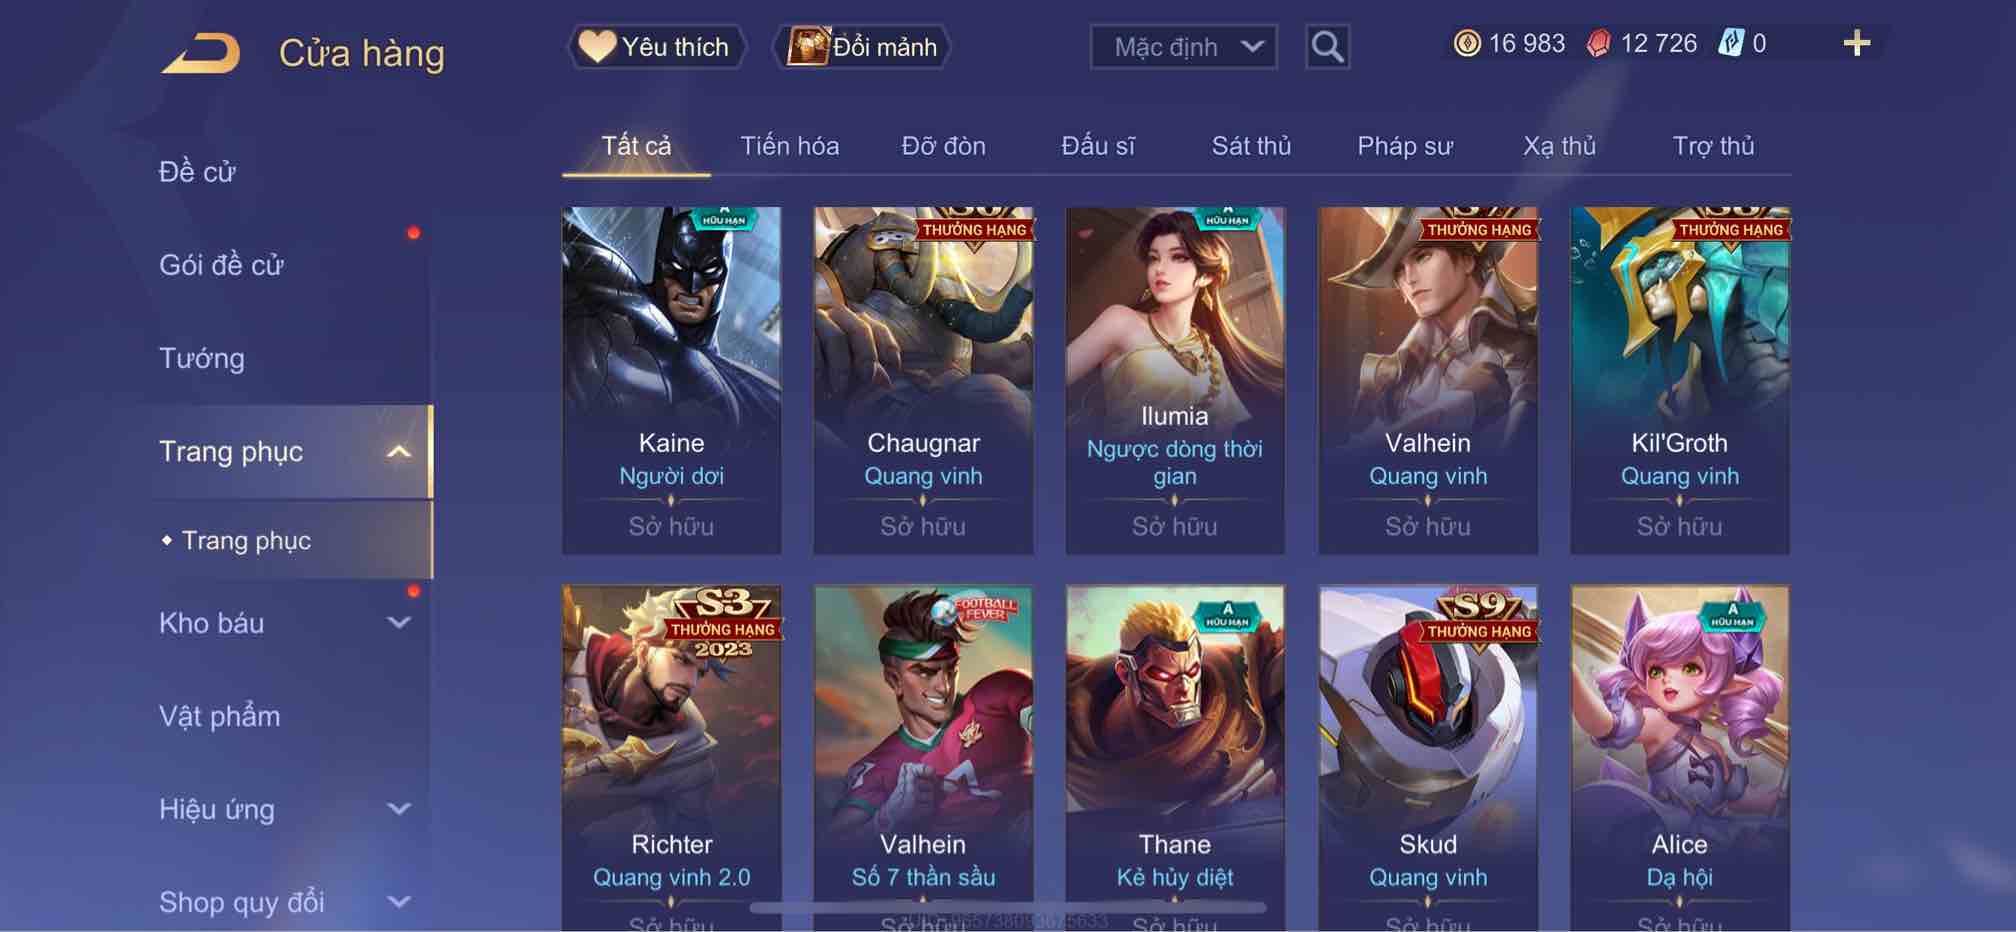Open Alice Dạ hội skin card
This screenshot has height=932, width=2016.
click(x=1680, y=758)
